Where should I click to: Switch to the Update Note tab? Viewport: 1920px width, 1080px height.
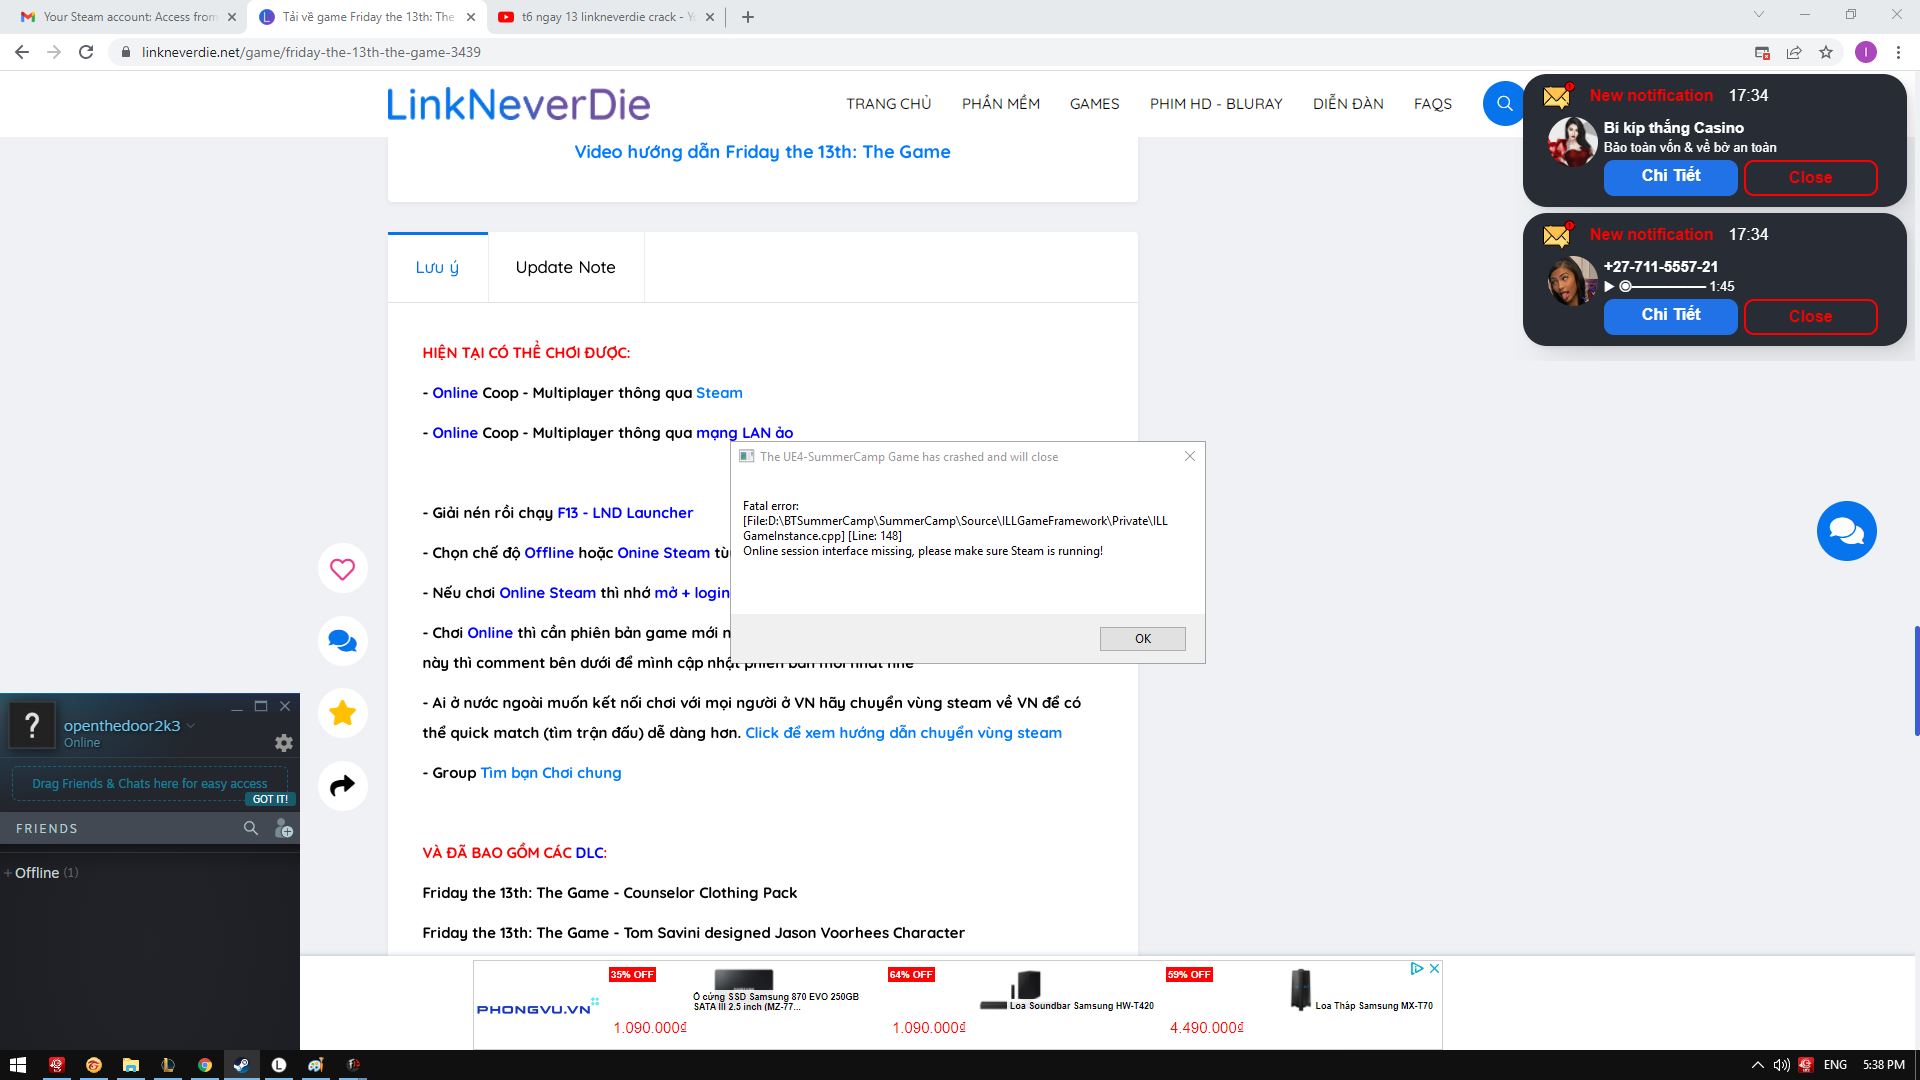tap(565, 267)
